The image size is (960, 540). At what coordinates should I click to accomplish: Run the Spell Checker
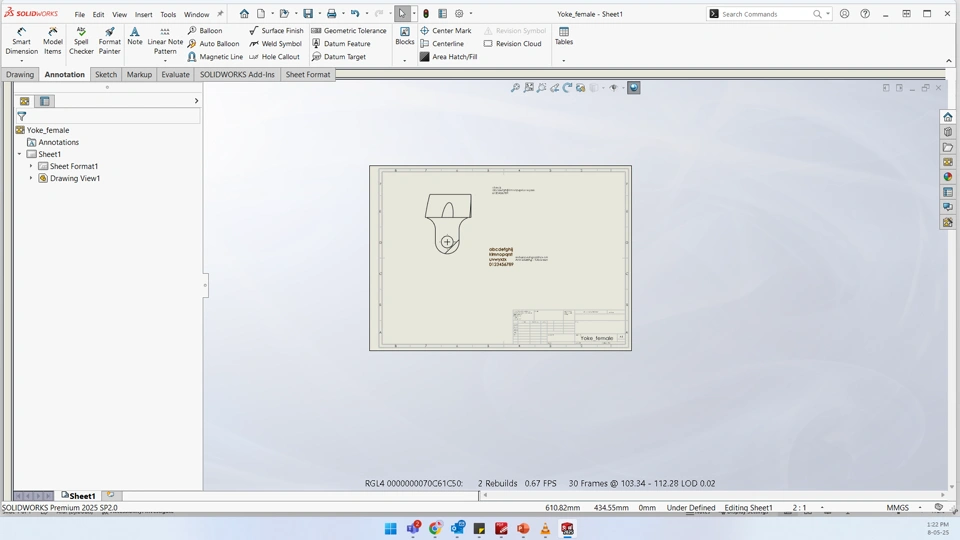(x=81, y=41)
